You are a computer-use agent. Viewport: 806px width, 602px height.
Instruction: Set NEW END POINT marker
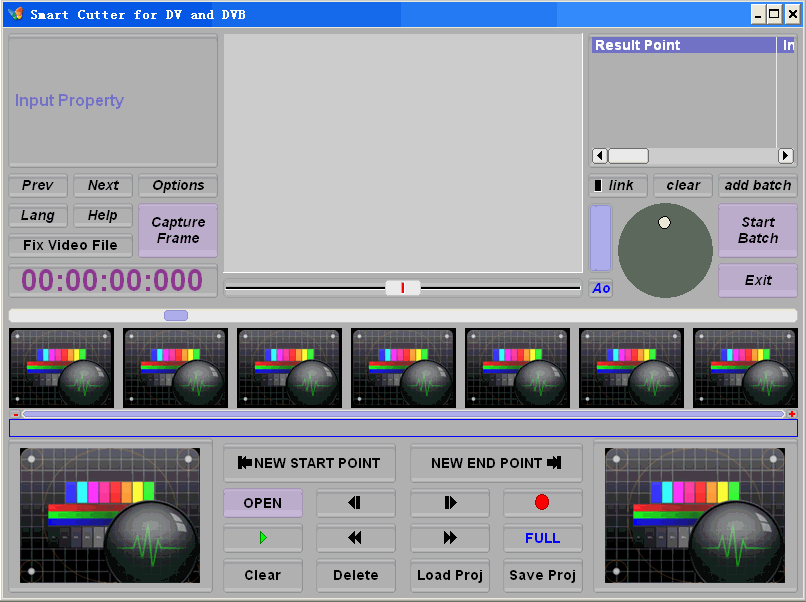496,463
